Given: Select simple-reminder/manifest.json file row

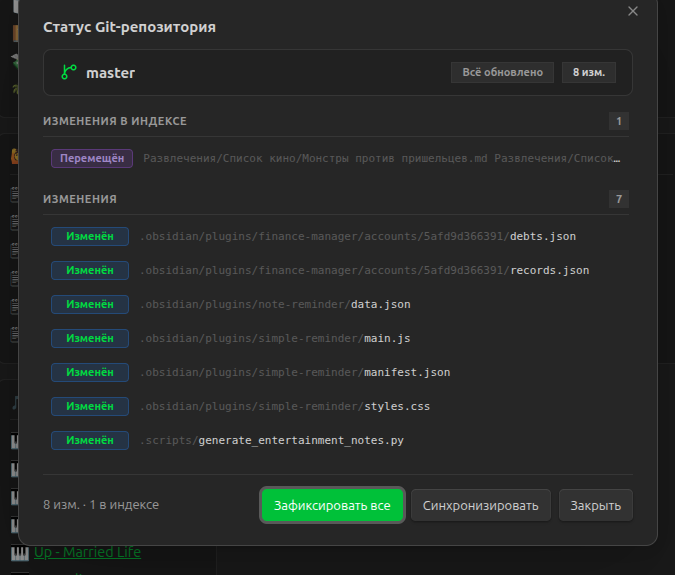Looking at the screenshot, I should coord(336,372).
